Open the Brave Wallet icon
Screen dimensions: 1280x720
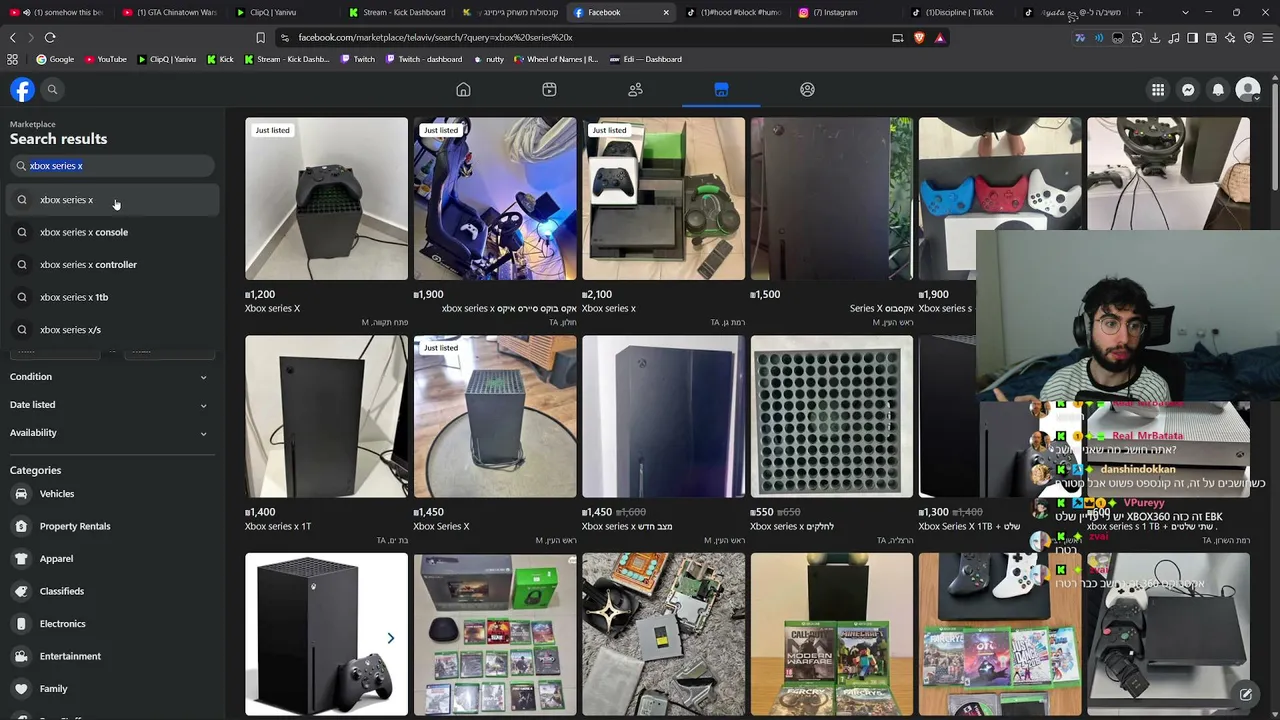tap(1211, 38)
